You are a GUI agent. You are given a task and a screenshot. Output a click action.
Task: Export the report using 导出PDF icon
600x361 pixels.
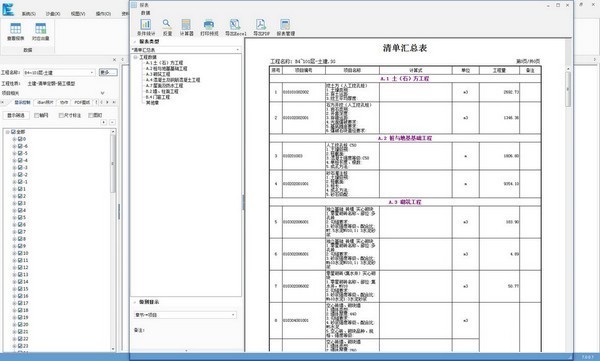pyautogui.click(x=261, y=25)
